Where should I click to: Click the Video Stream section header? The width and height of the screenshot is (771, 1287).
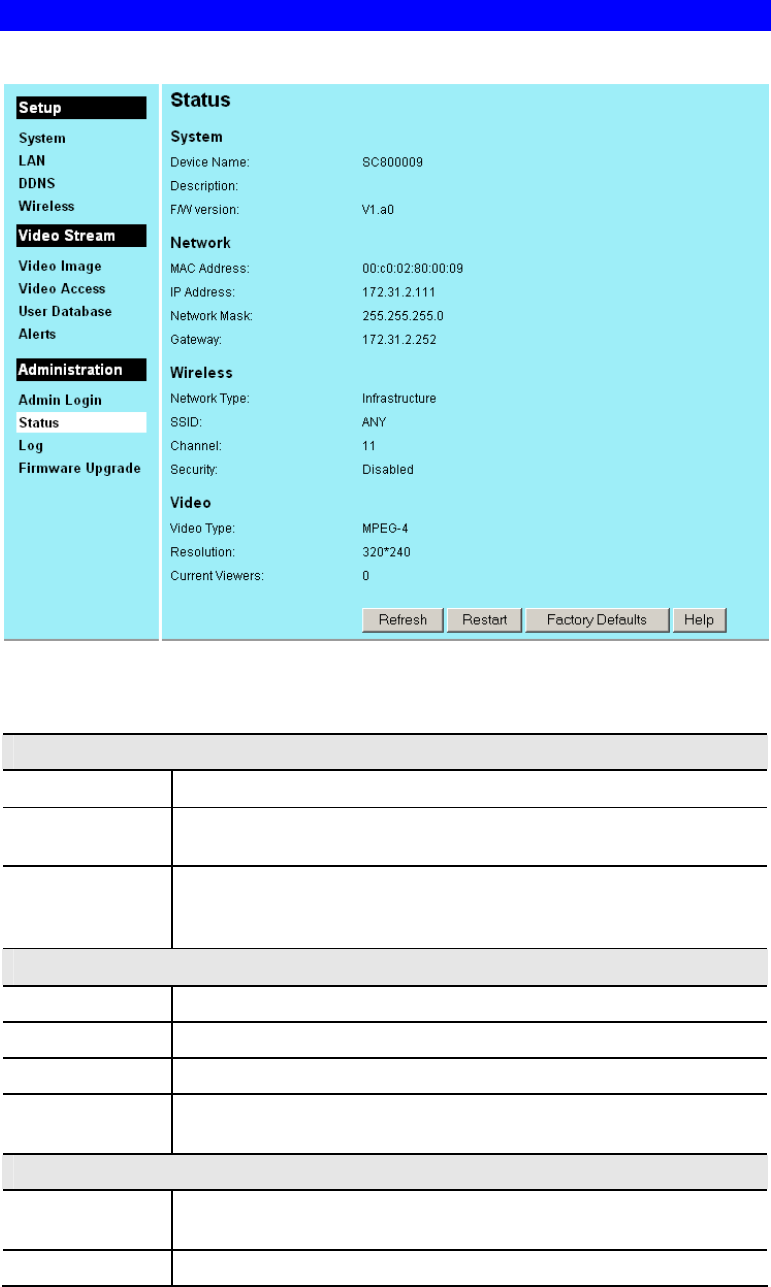coord(81,236)
